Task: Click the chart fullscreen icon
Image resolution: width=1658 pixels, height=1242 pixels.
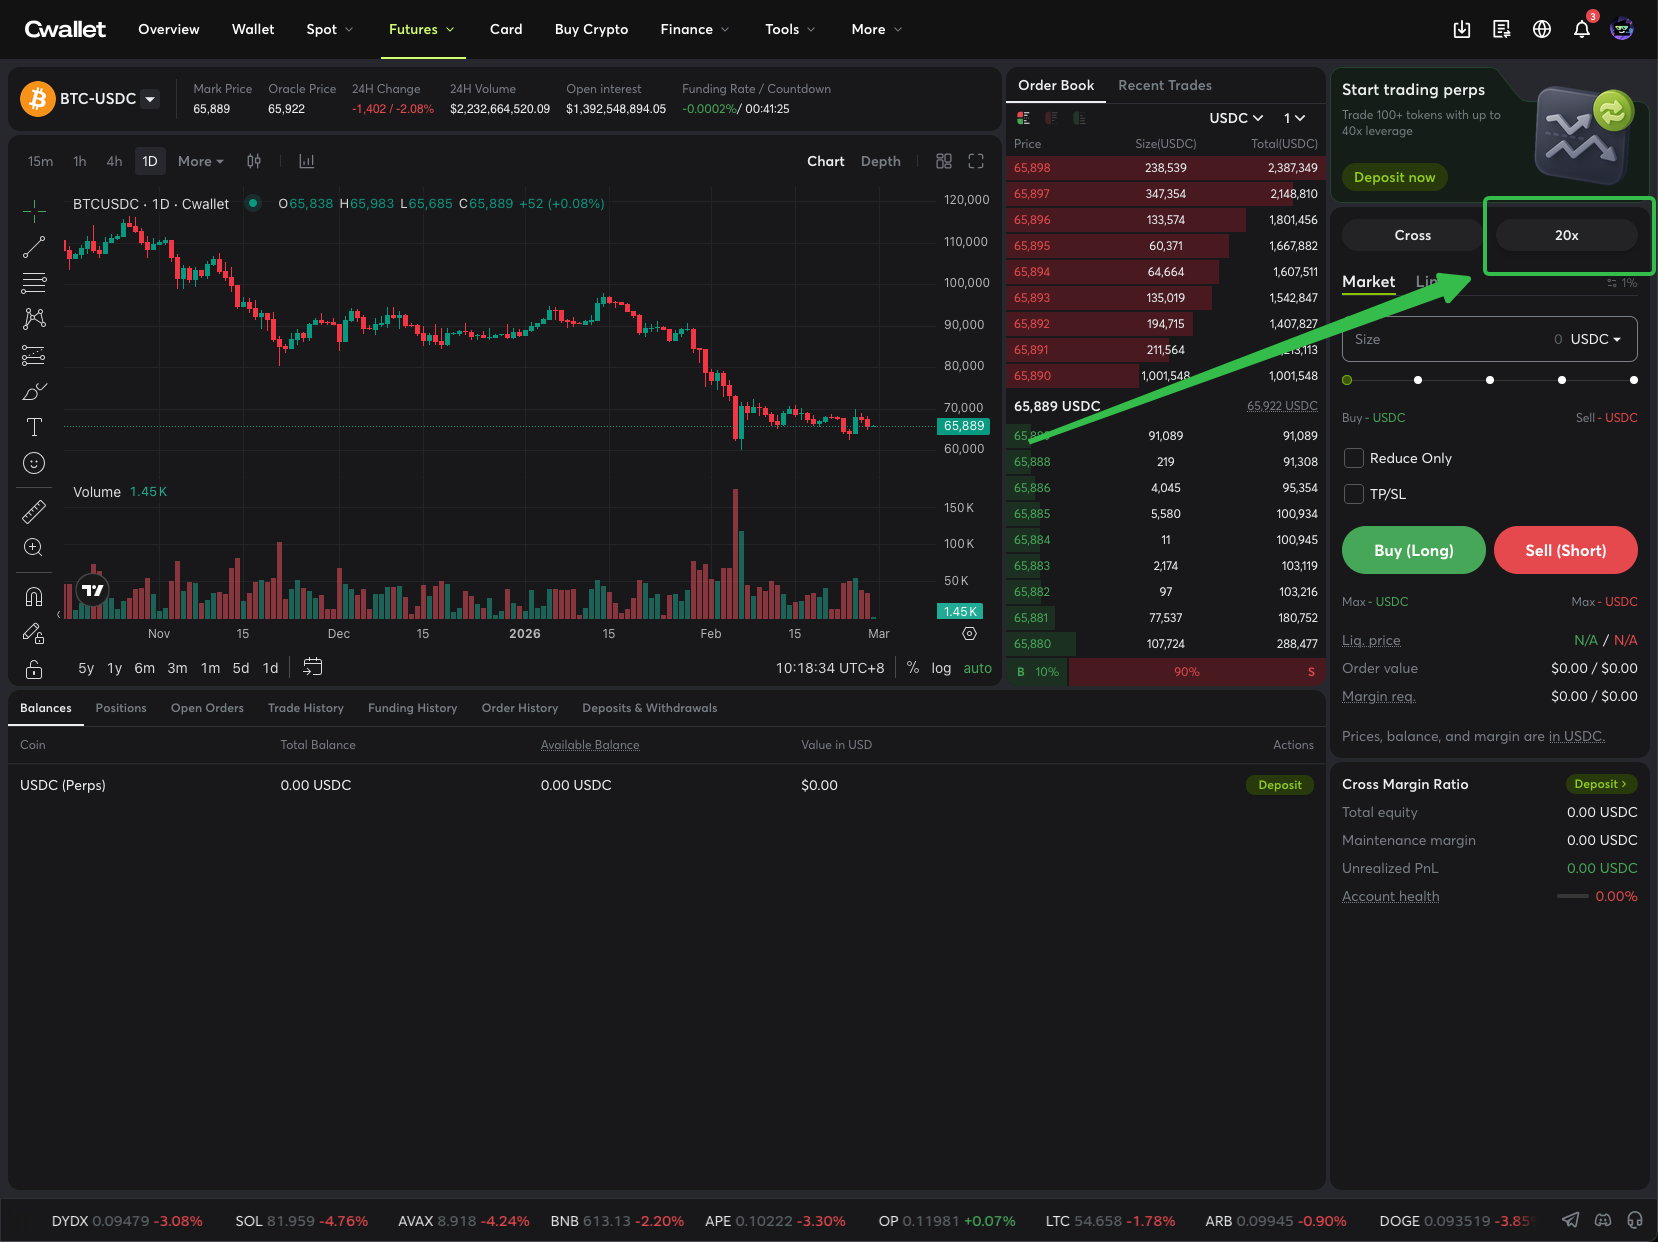Action: pos(976,161)
